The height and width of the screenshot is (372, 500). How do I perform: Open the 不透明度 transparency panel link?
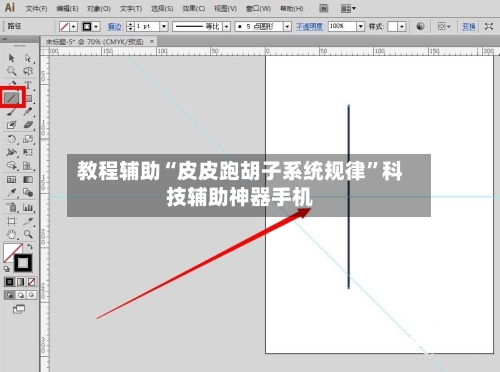pyautogui.click(x=310, y=26)
